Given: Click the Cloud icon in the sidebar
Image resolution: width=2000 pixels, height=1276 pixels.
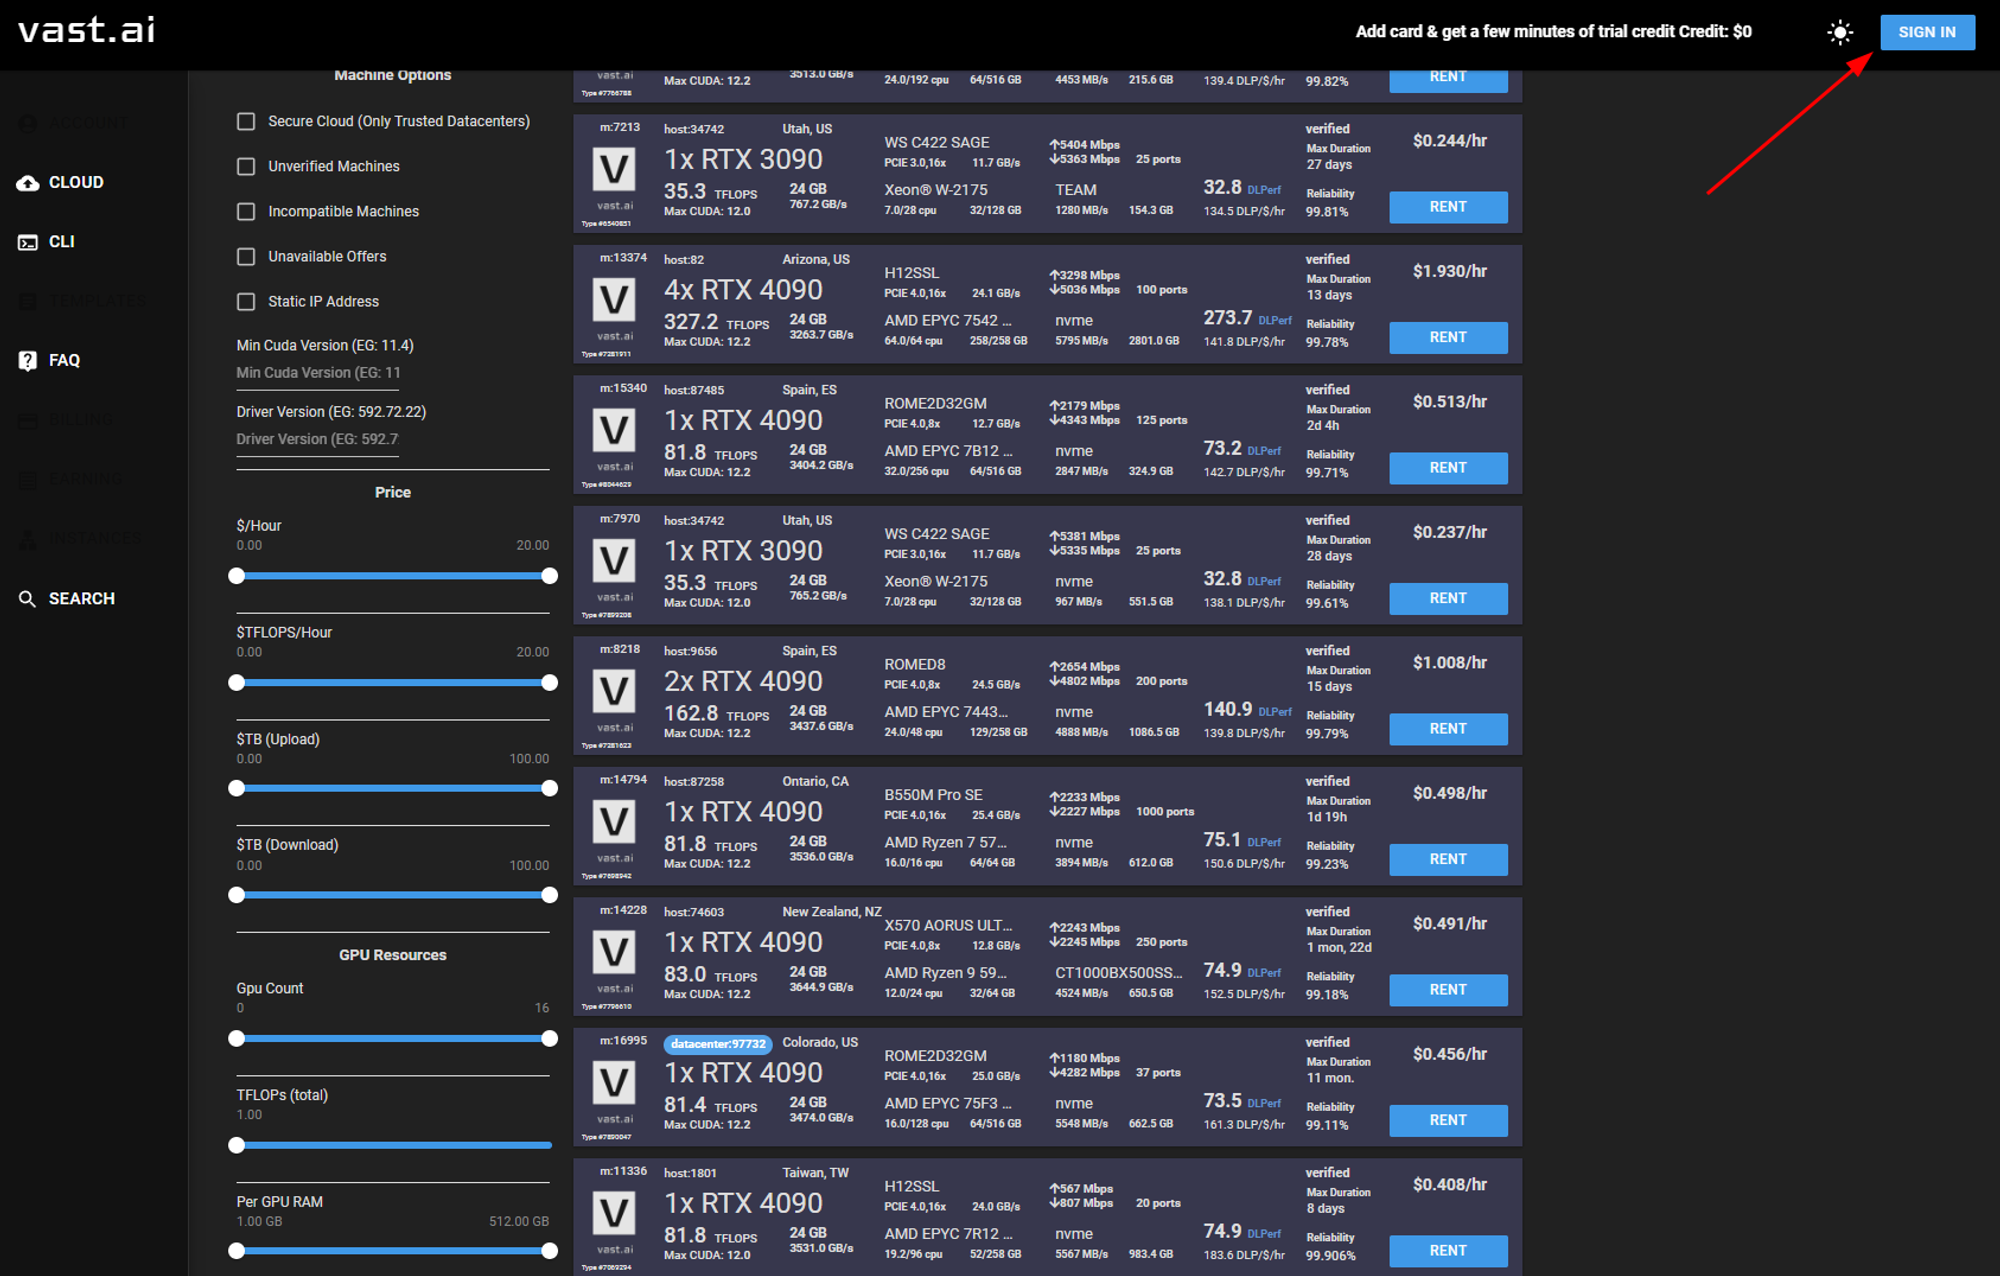Looking at the screenshot, I should (28, 183).
